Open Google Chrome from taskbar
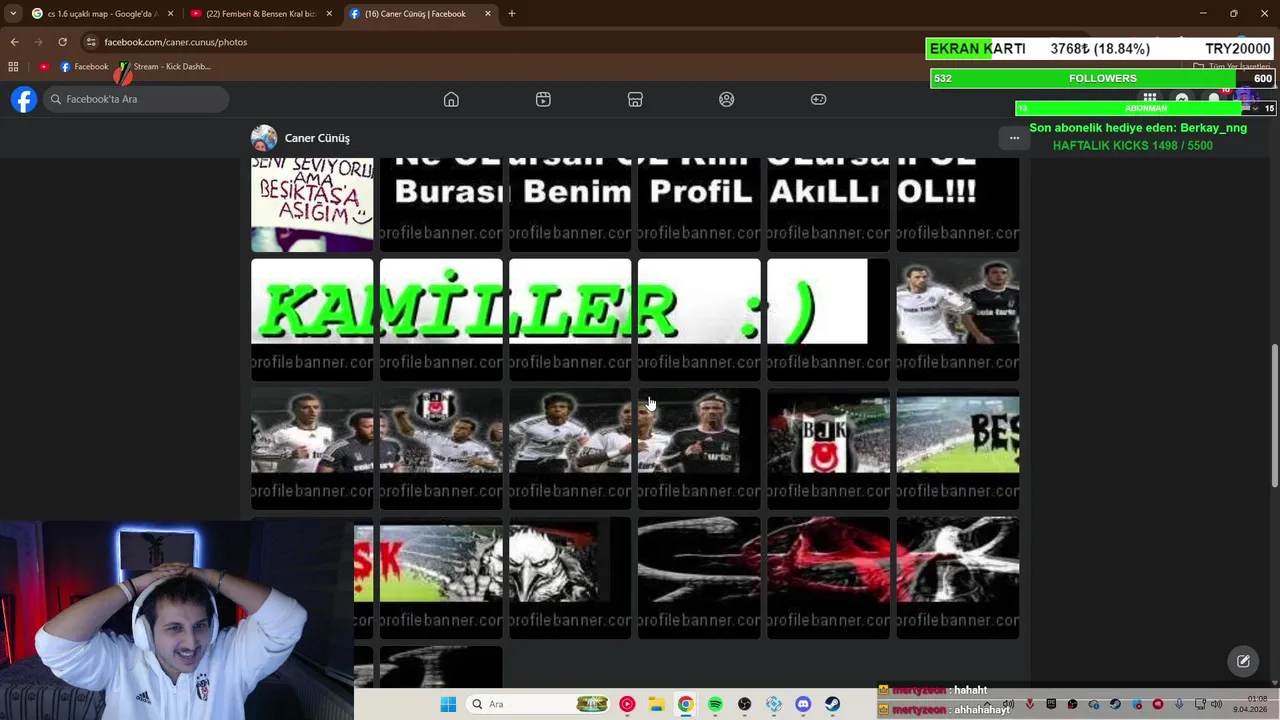 [x=685, y=704]
